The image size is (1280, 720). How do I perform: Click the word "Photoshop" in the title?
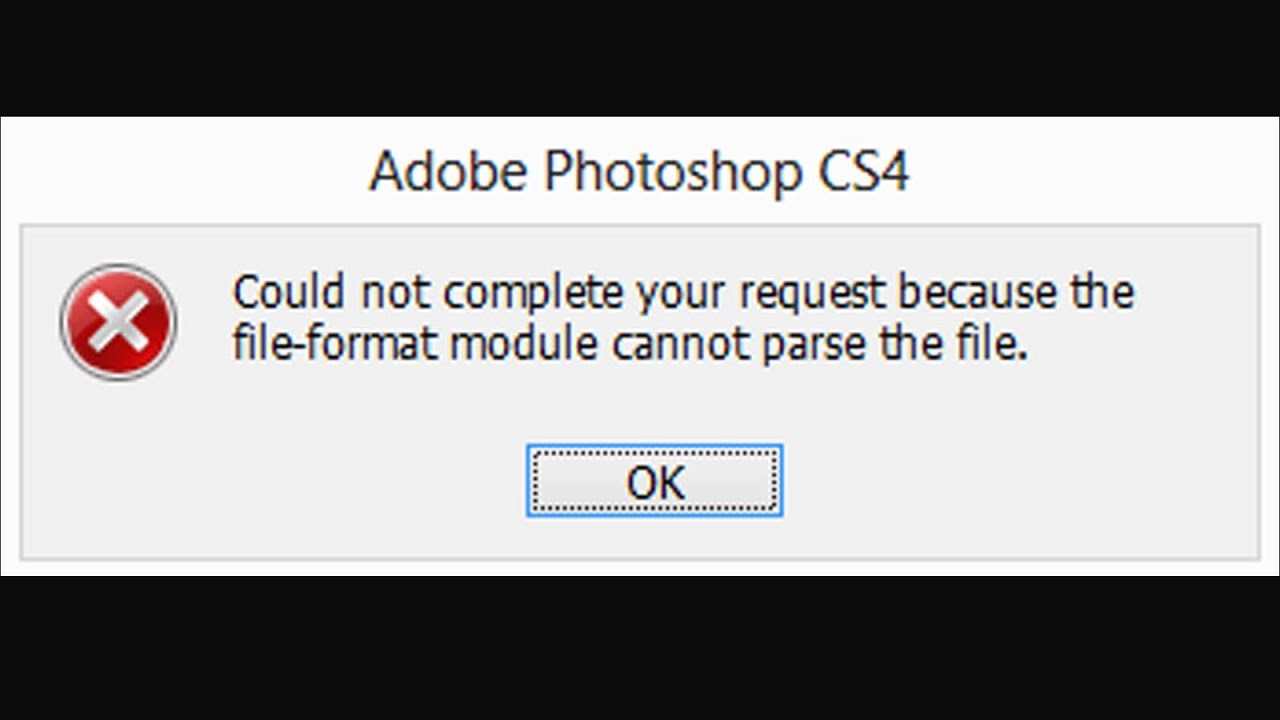point(672,172)
